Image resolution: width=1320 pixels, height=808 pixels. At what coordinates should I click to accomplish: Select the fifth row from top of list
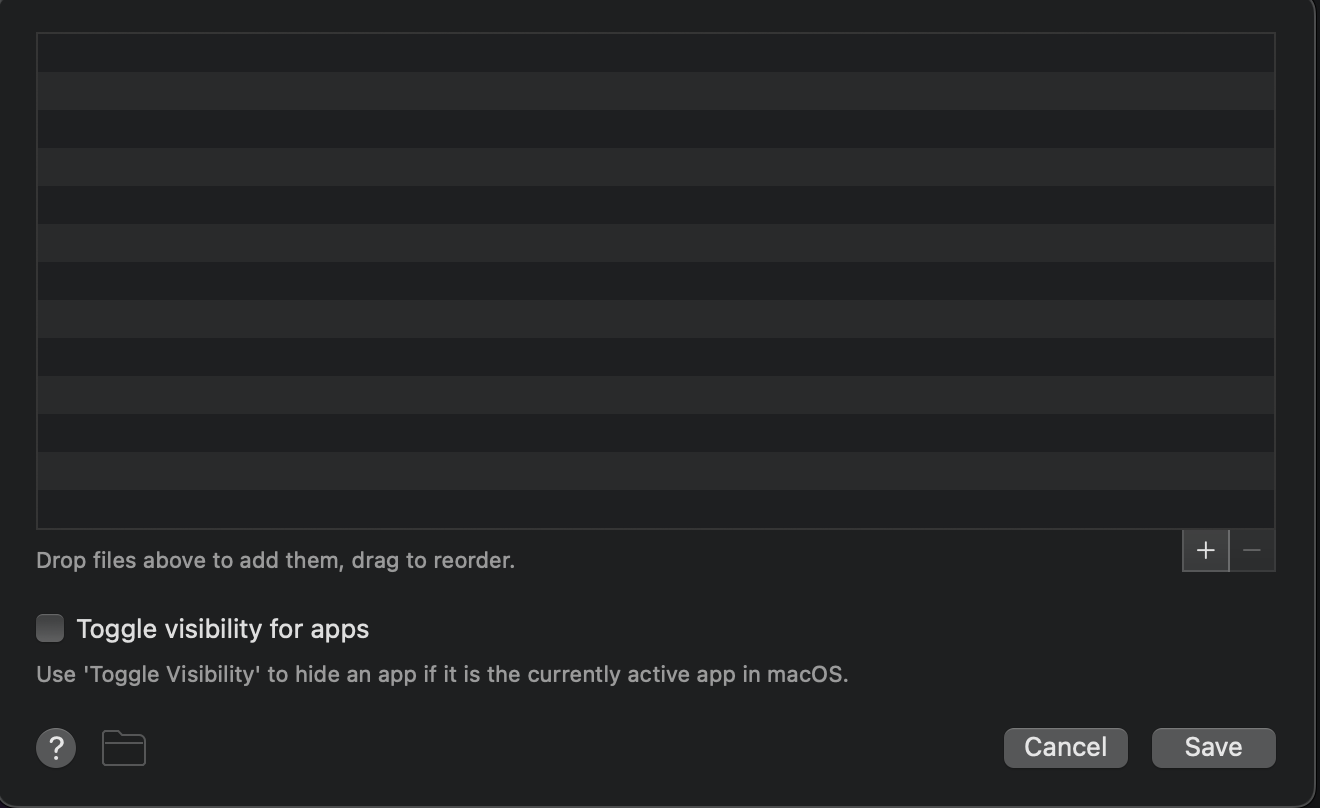(656, 205)
